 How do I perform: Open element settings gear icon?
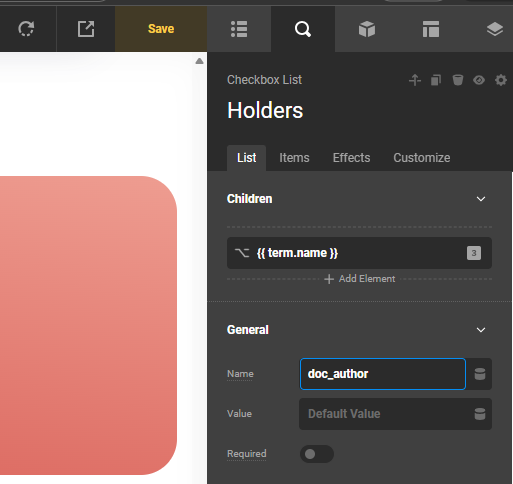click(501, 80)
